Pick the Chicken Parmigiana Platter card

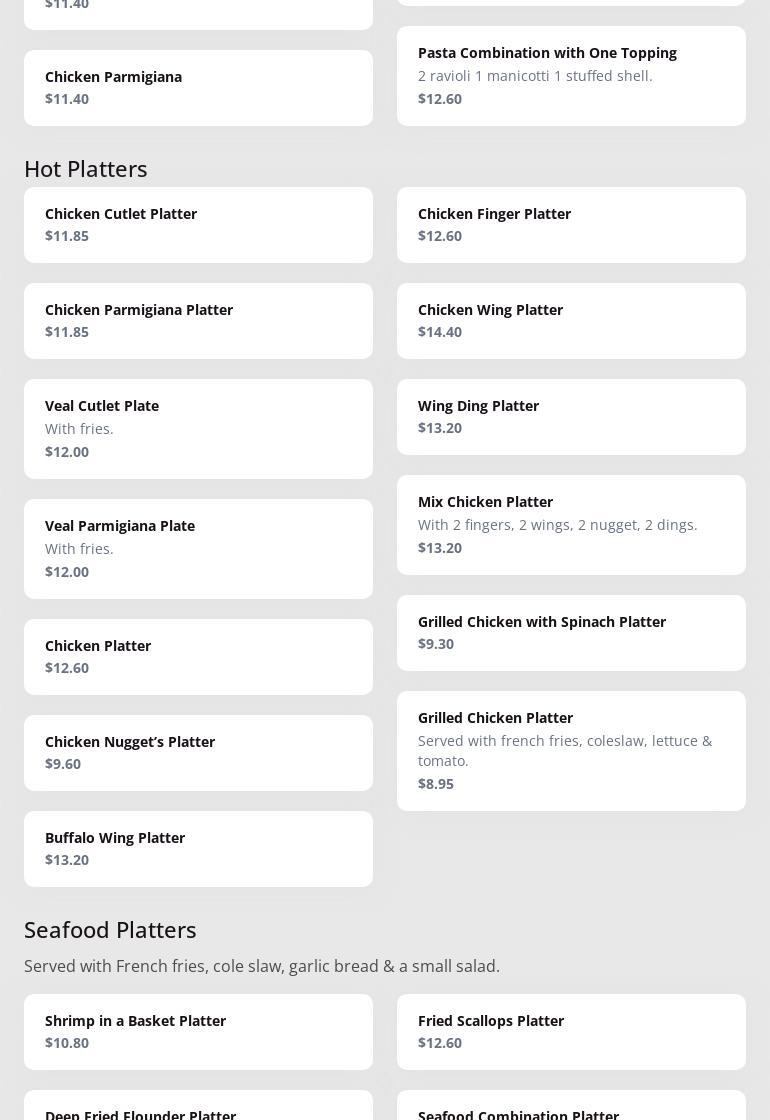coord(198,321)
